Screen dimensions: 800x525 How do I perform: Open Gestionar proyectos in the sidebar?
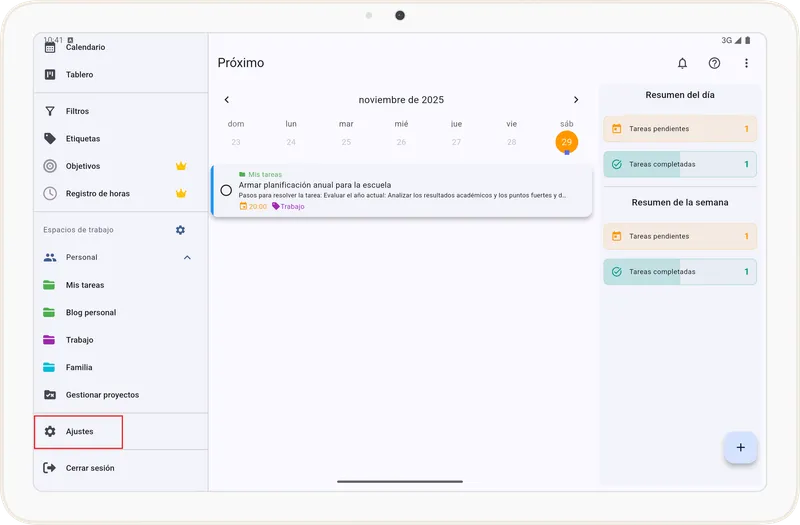coord(101,395)
